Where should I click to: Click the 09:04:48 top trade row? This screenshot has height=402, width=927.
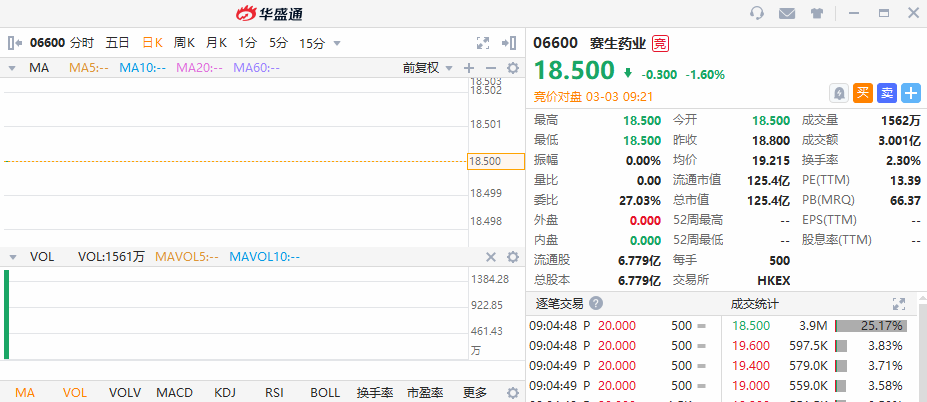tap(623, 326)
